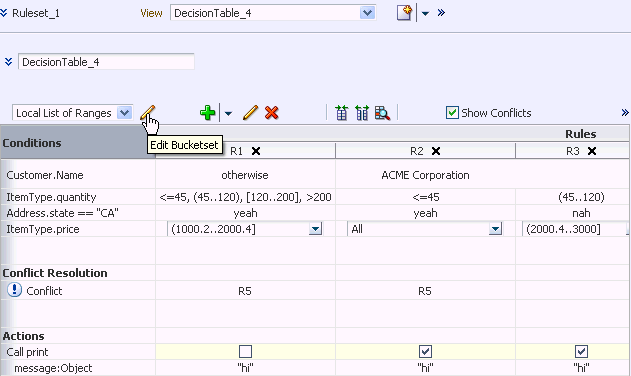Open the View DecisionTable_4 dropdown

pyautogui.click(x=367, y=13)
